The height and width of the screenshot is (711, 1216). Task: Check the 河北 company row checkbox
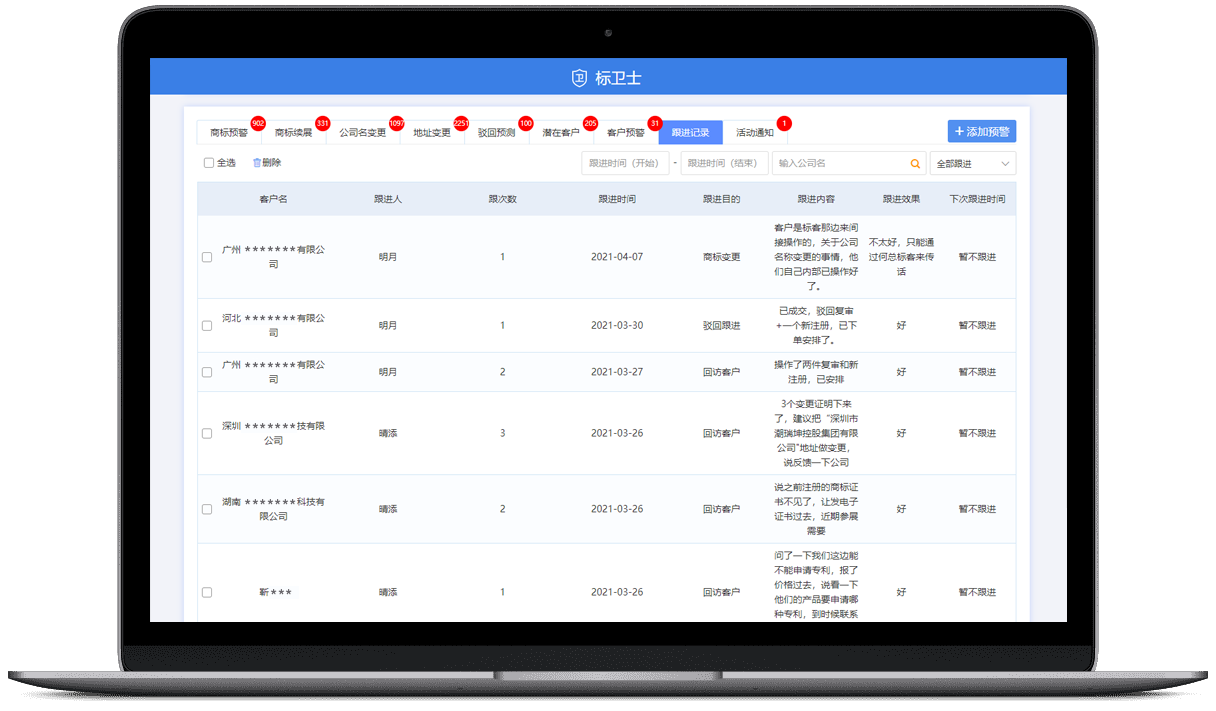click(x=207, y=326)
